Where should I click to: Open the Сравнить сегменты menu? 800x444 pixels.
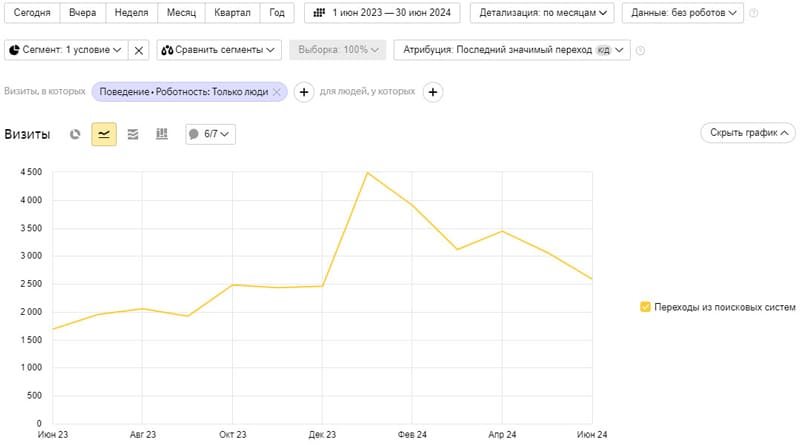pos(219,50)
